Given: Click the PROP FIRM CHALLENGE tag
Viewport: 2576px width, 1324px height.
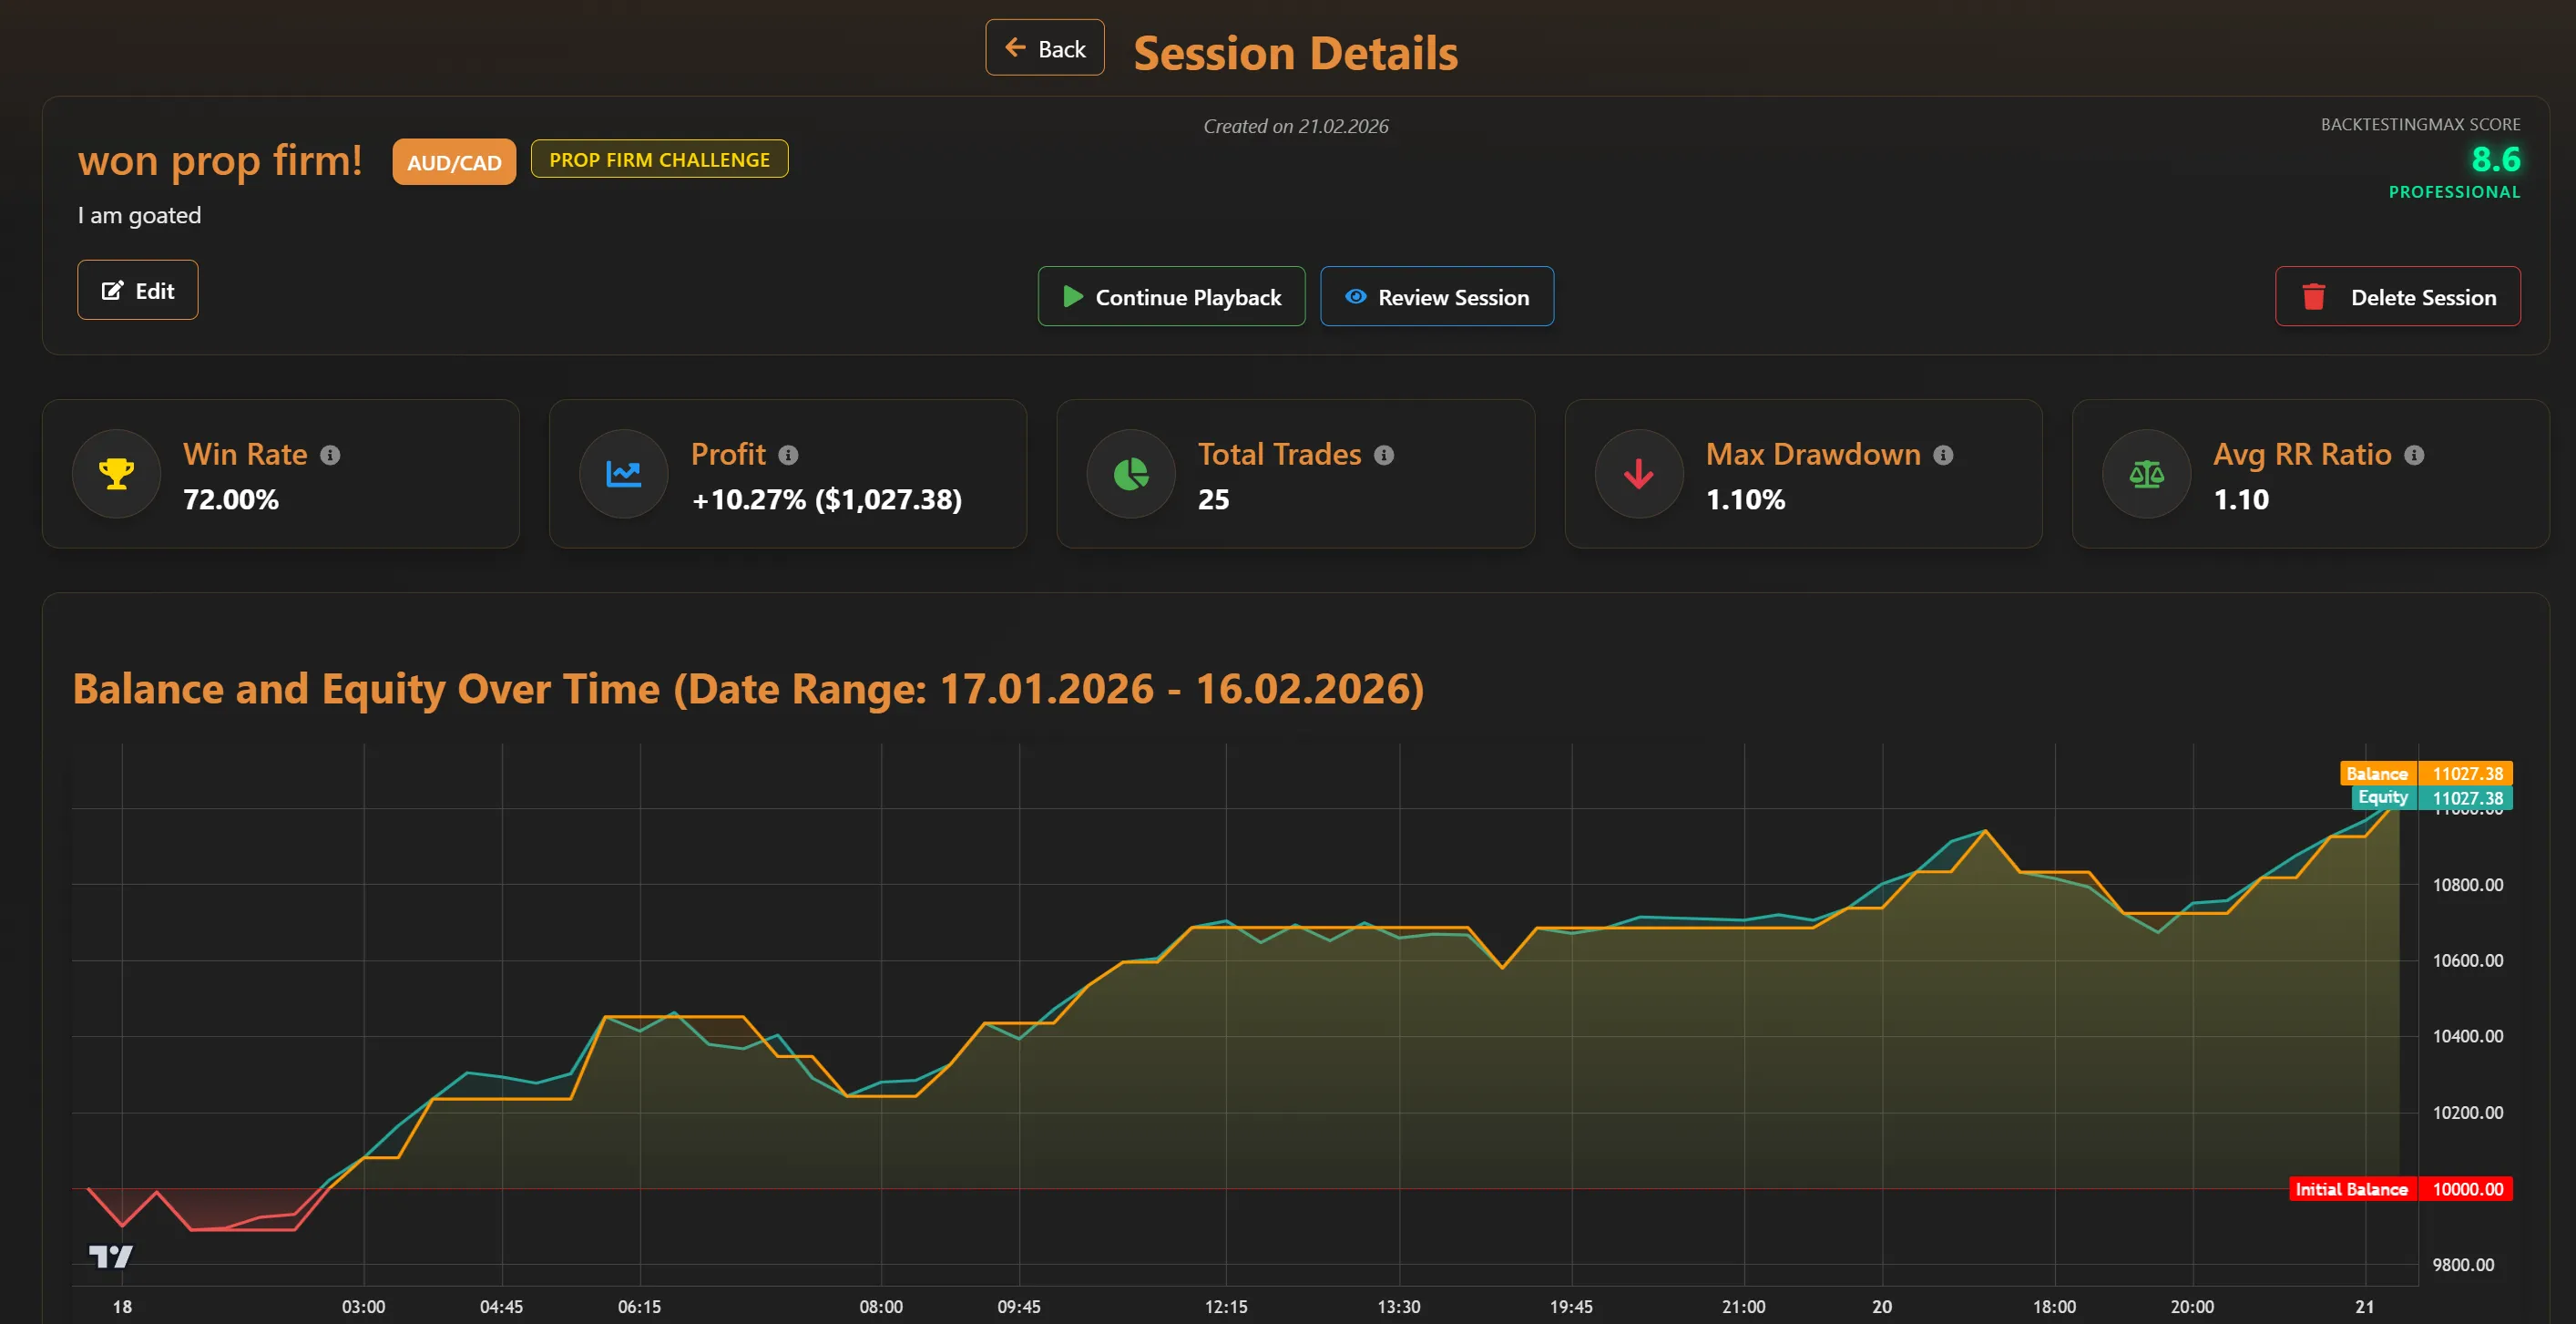Looking at the screenshot, I should pos(659,159).
